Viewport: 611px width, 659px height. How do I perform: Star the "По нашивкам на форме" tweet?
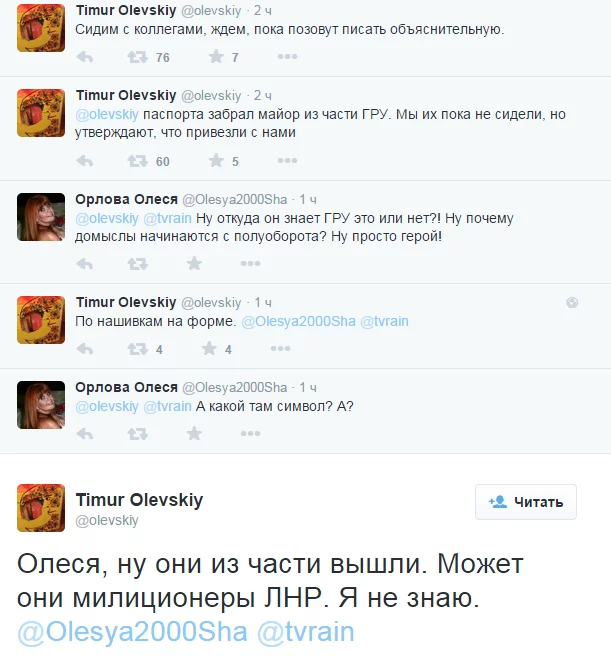click(210, 349)
